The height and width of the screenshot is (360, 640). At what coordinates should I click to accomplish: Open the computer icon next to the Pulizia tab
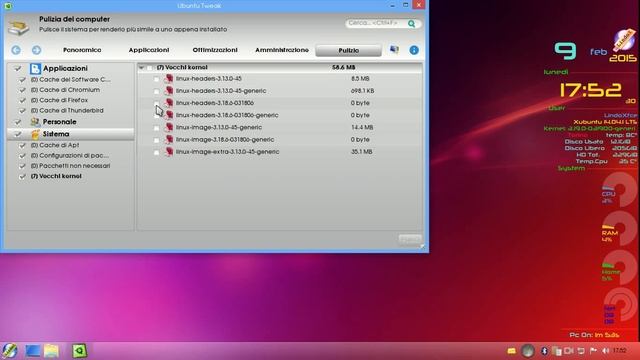(x=394, y=49)
